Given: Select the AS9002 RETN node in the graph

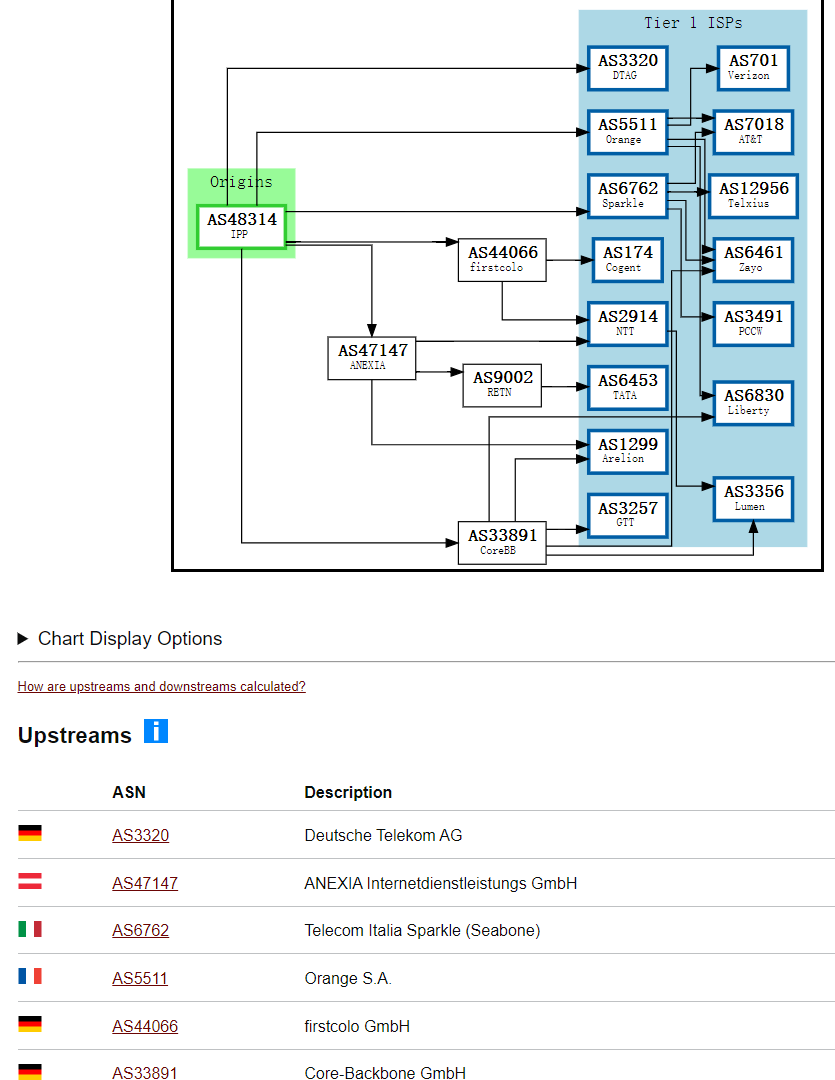Looking at the screenshot, I should pyautogui.click(x=502, y=385).
